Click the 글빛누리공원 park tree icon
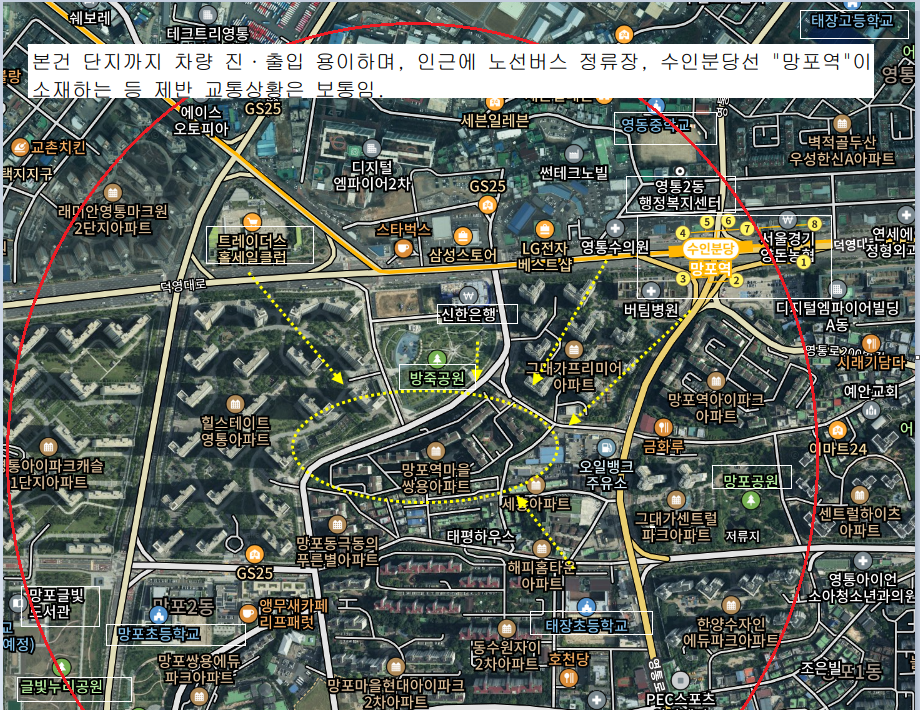Screen dimensions: 920x710 pyautogui.click(x=61, y=668)
